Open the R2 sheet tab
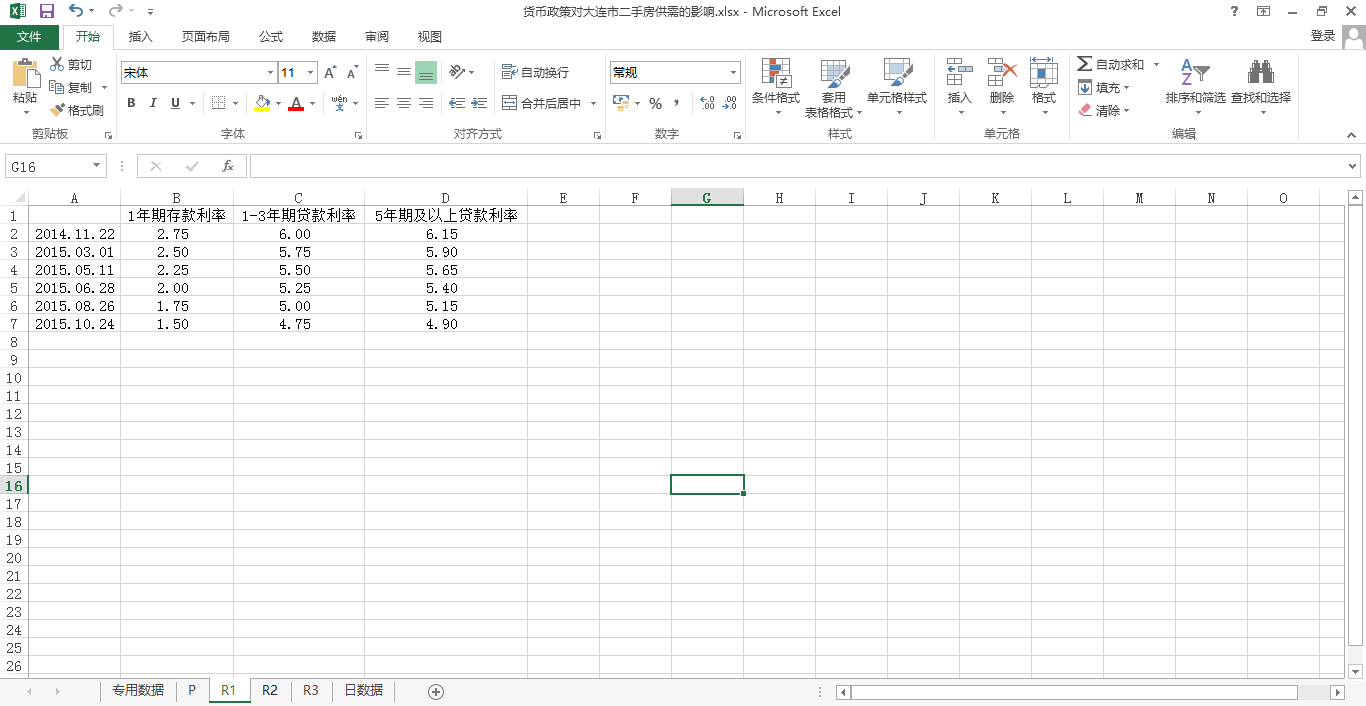This screenshot has width=1366, height=706. (270, 690)
